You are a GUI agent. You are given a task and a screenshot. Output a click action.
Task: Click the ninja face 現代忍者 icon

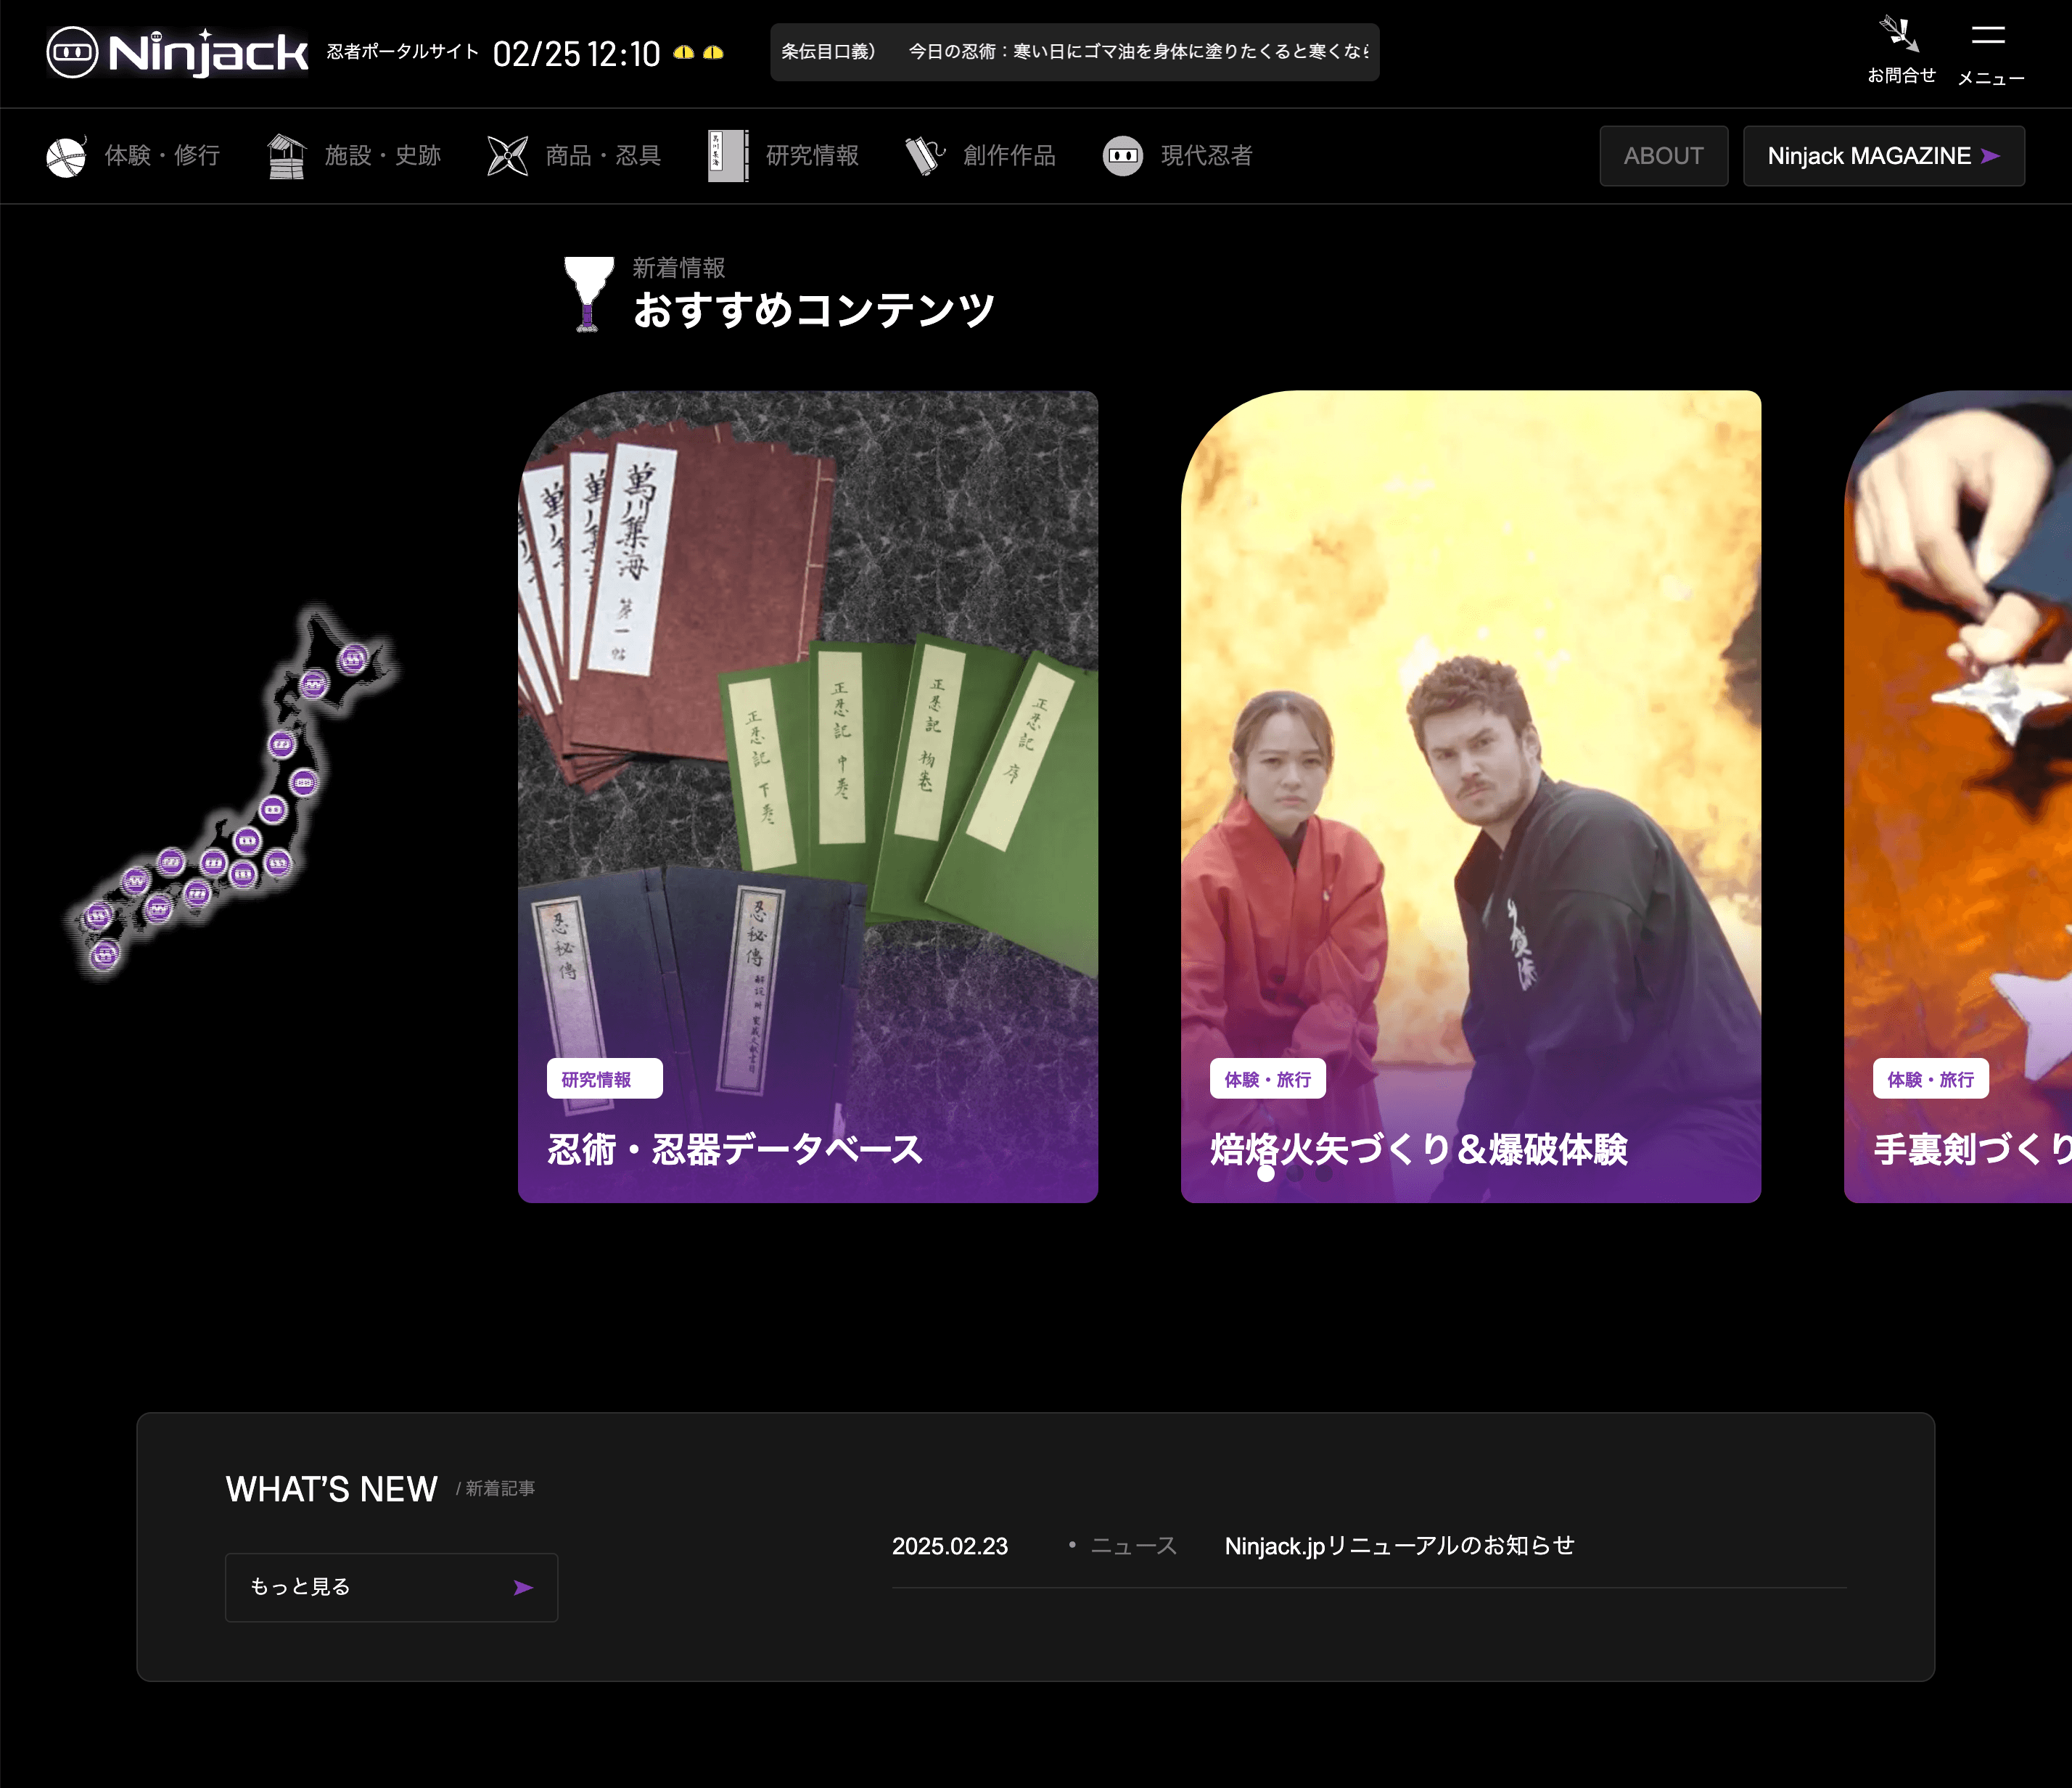pos(1122,155)
